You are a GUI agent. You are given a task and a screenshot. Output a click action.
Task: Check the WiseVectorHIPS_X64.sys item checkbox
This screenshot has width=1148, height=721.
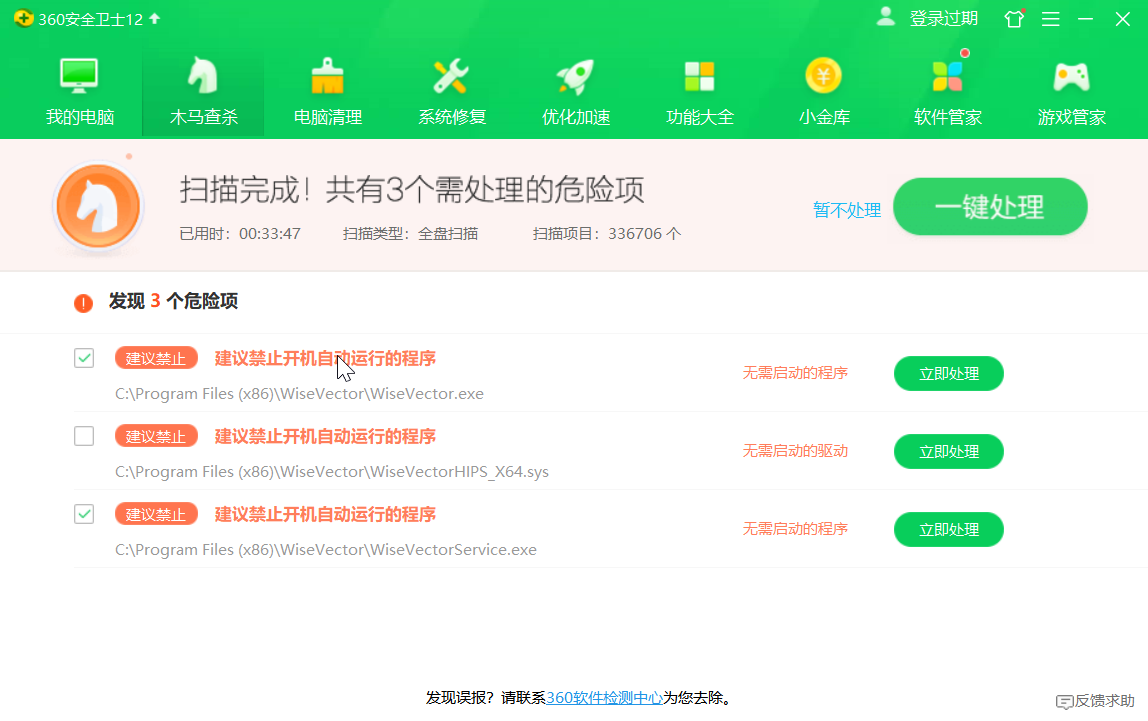pyautogui.click(x=84, y=436)
